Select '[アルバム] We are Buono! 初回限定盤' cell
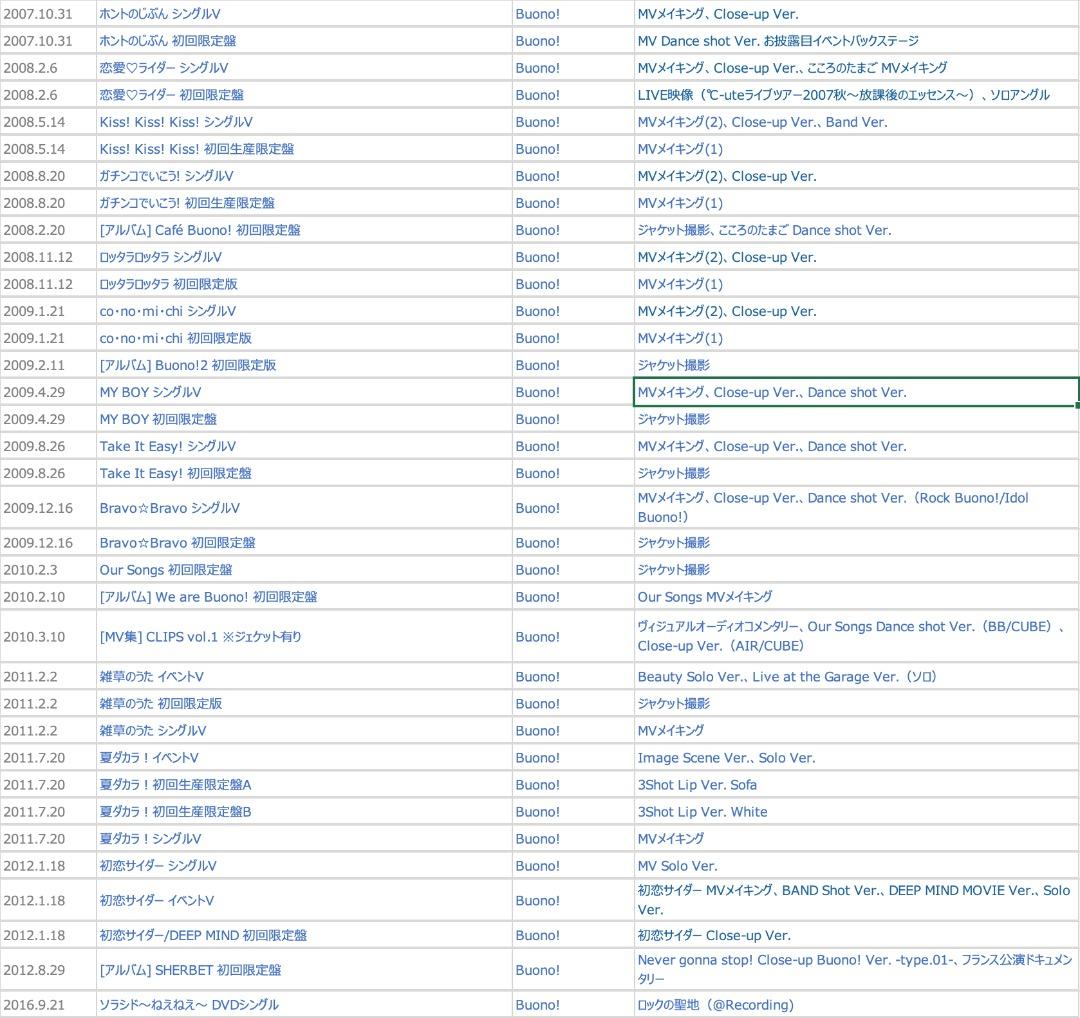 coord(304,596)
